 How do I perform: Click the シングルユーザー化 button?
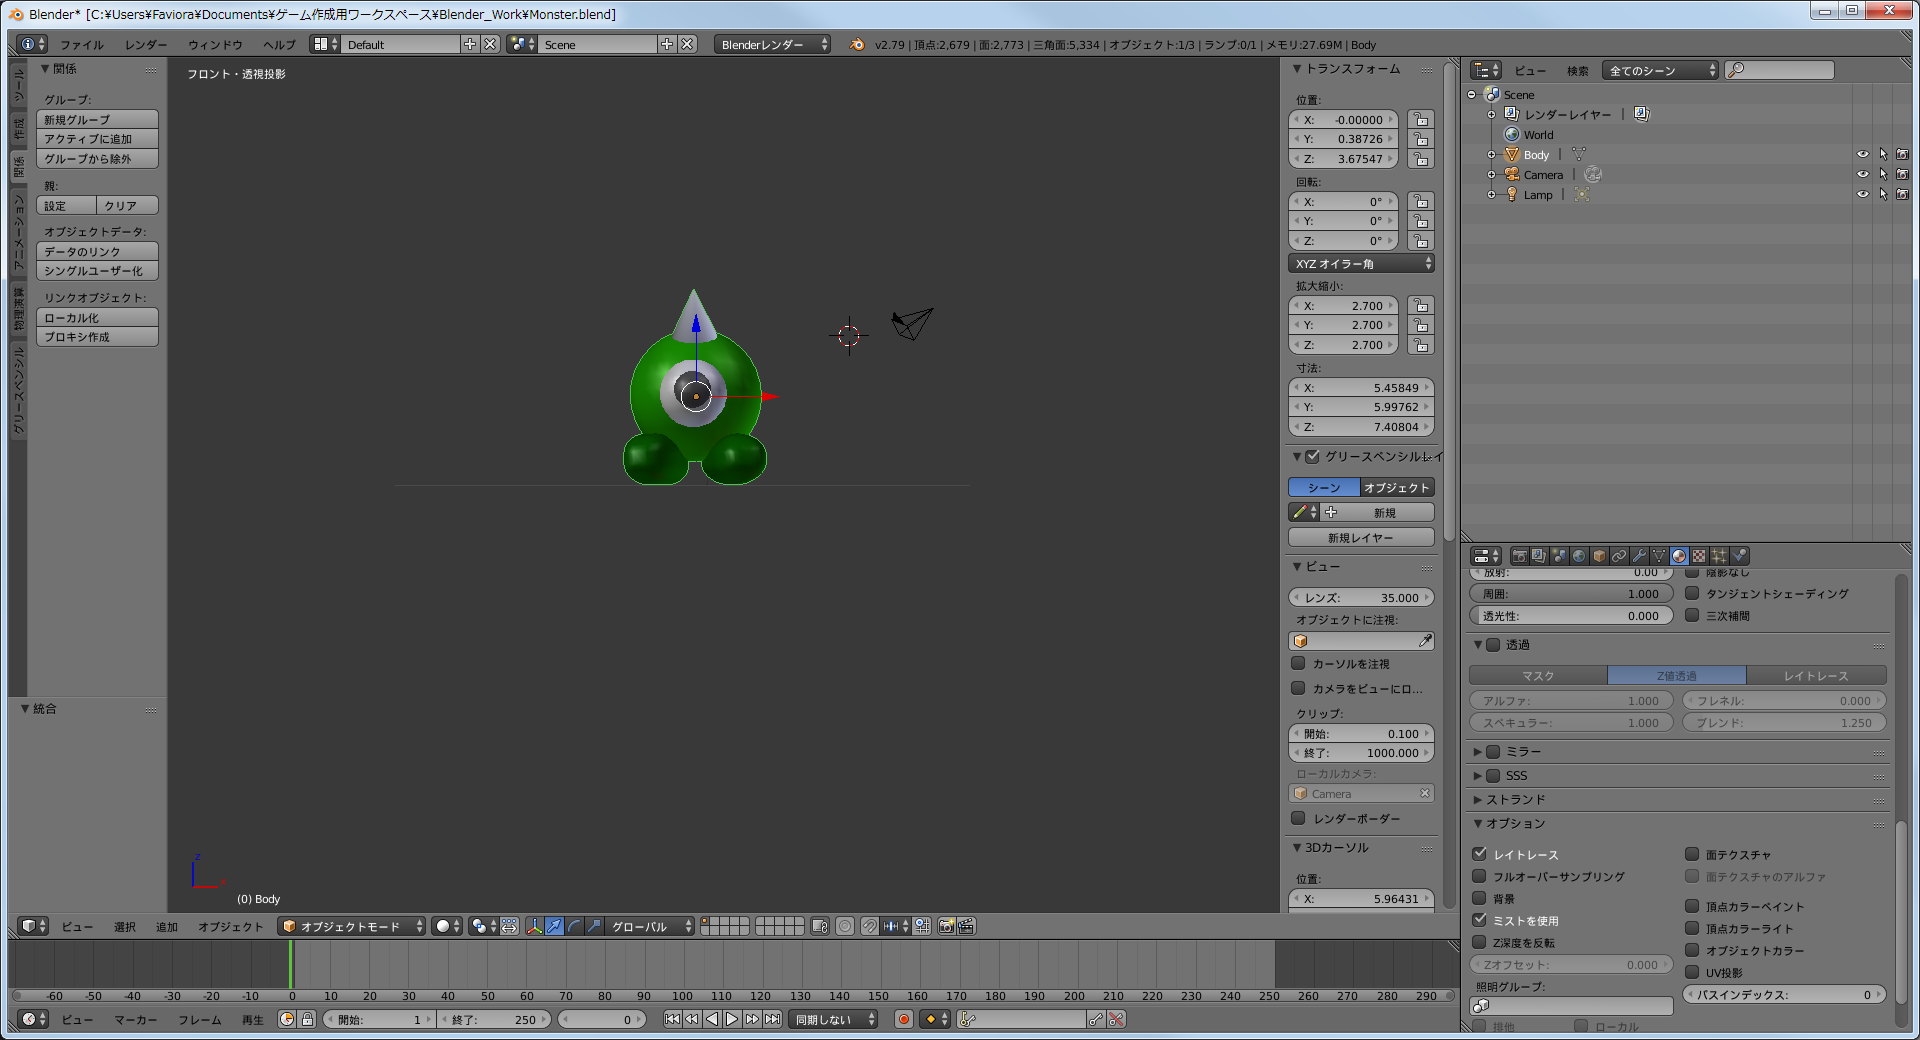pos(97,271)
